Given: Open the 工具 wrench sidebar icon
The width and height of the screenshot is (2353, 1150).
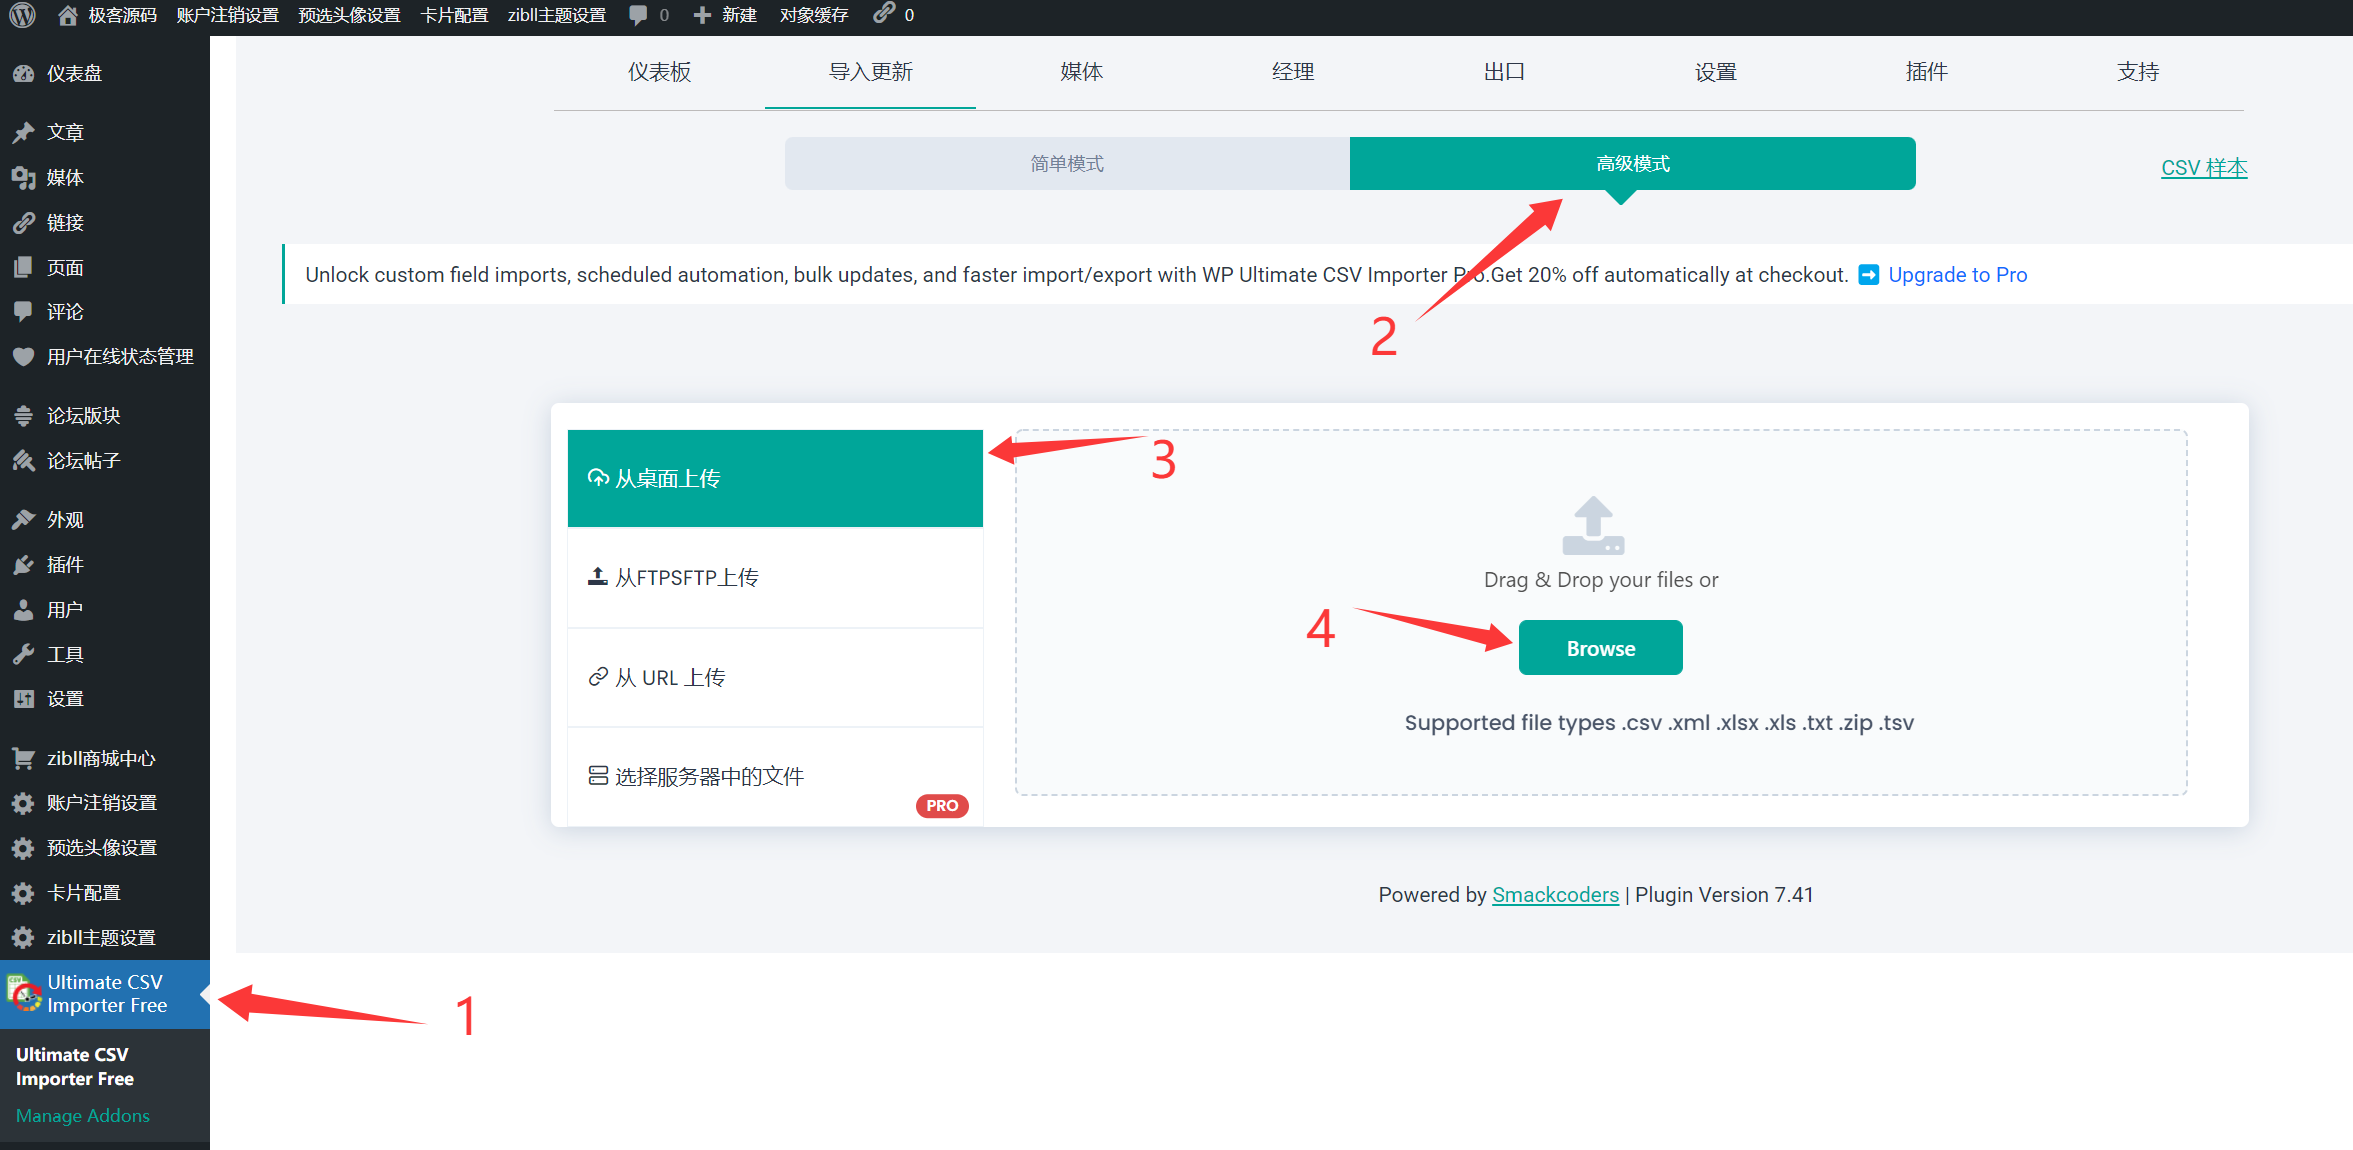Looking at the screenshot, I should [x=23, y=654].
